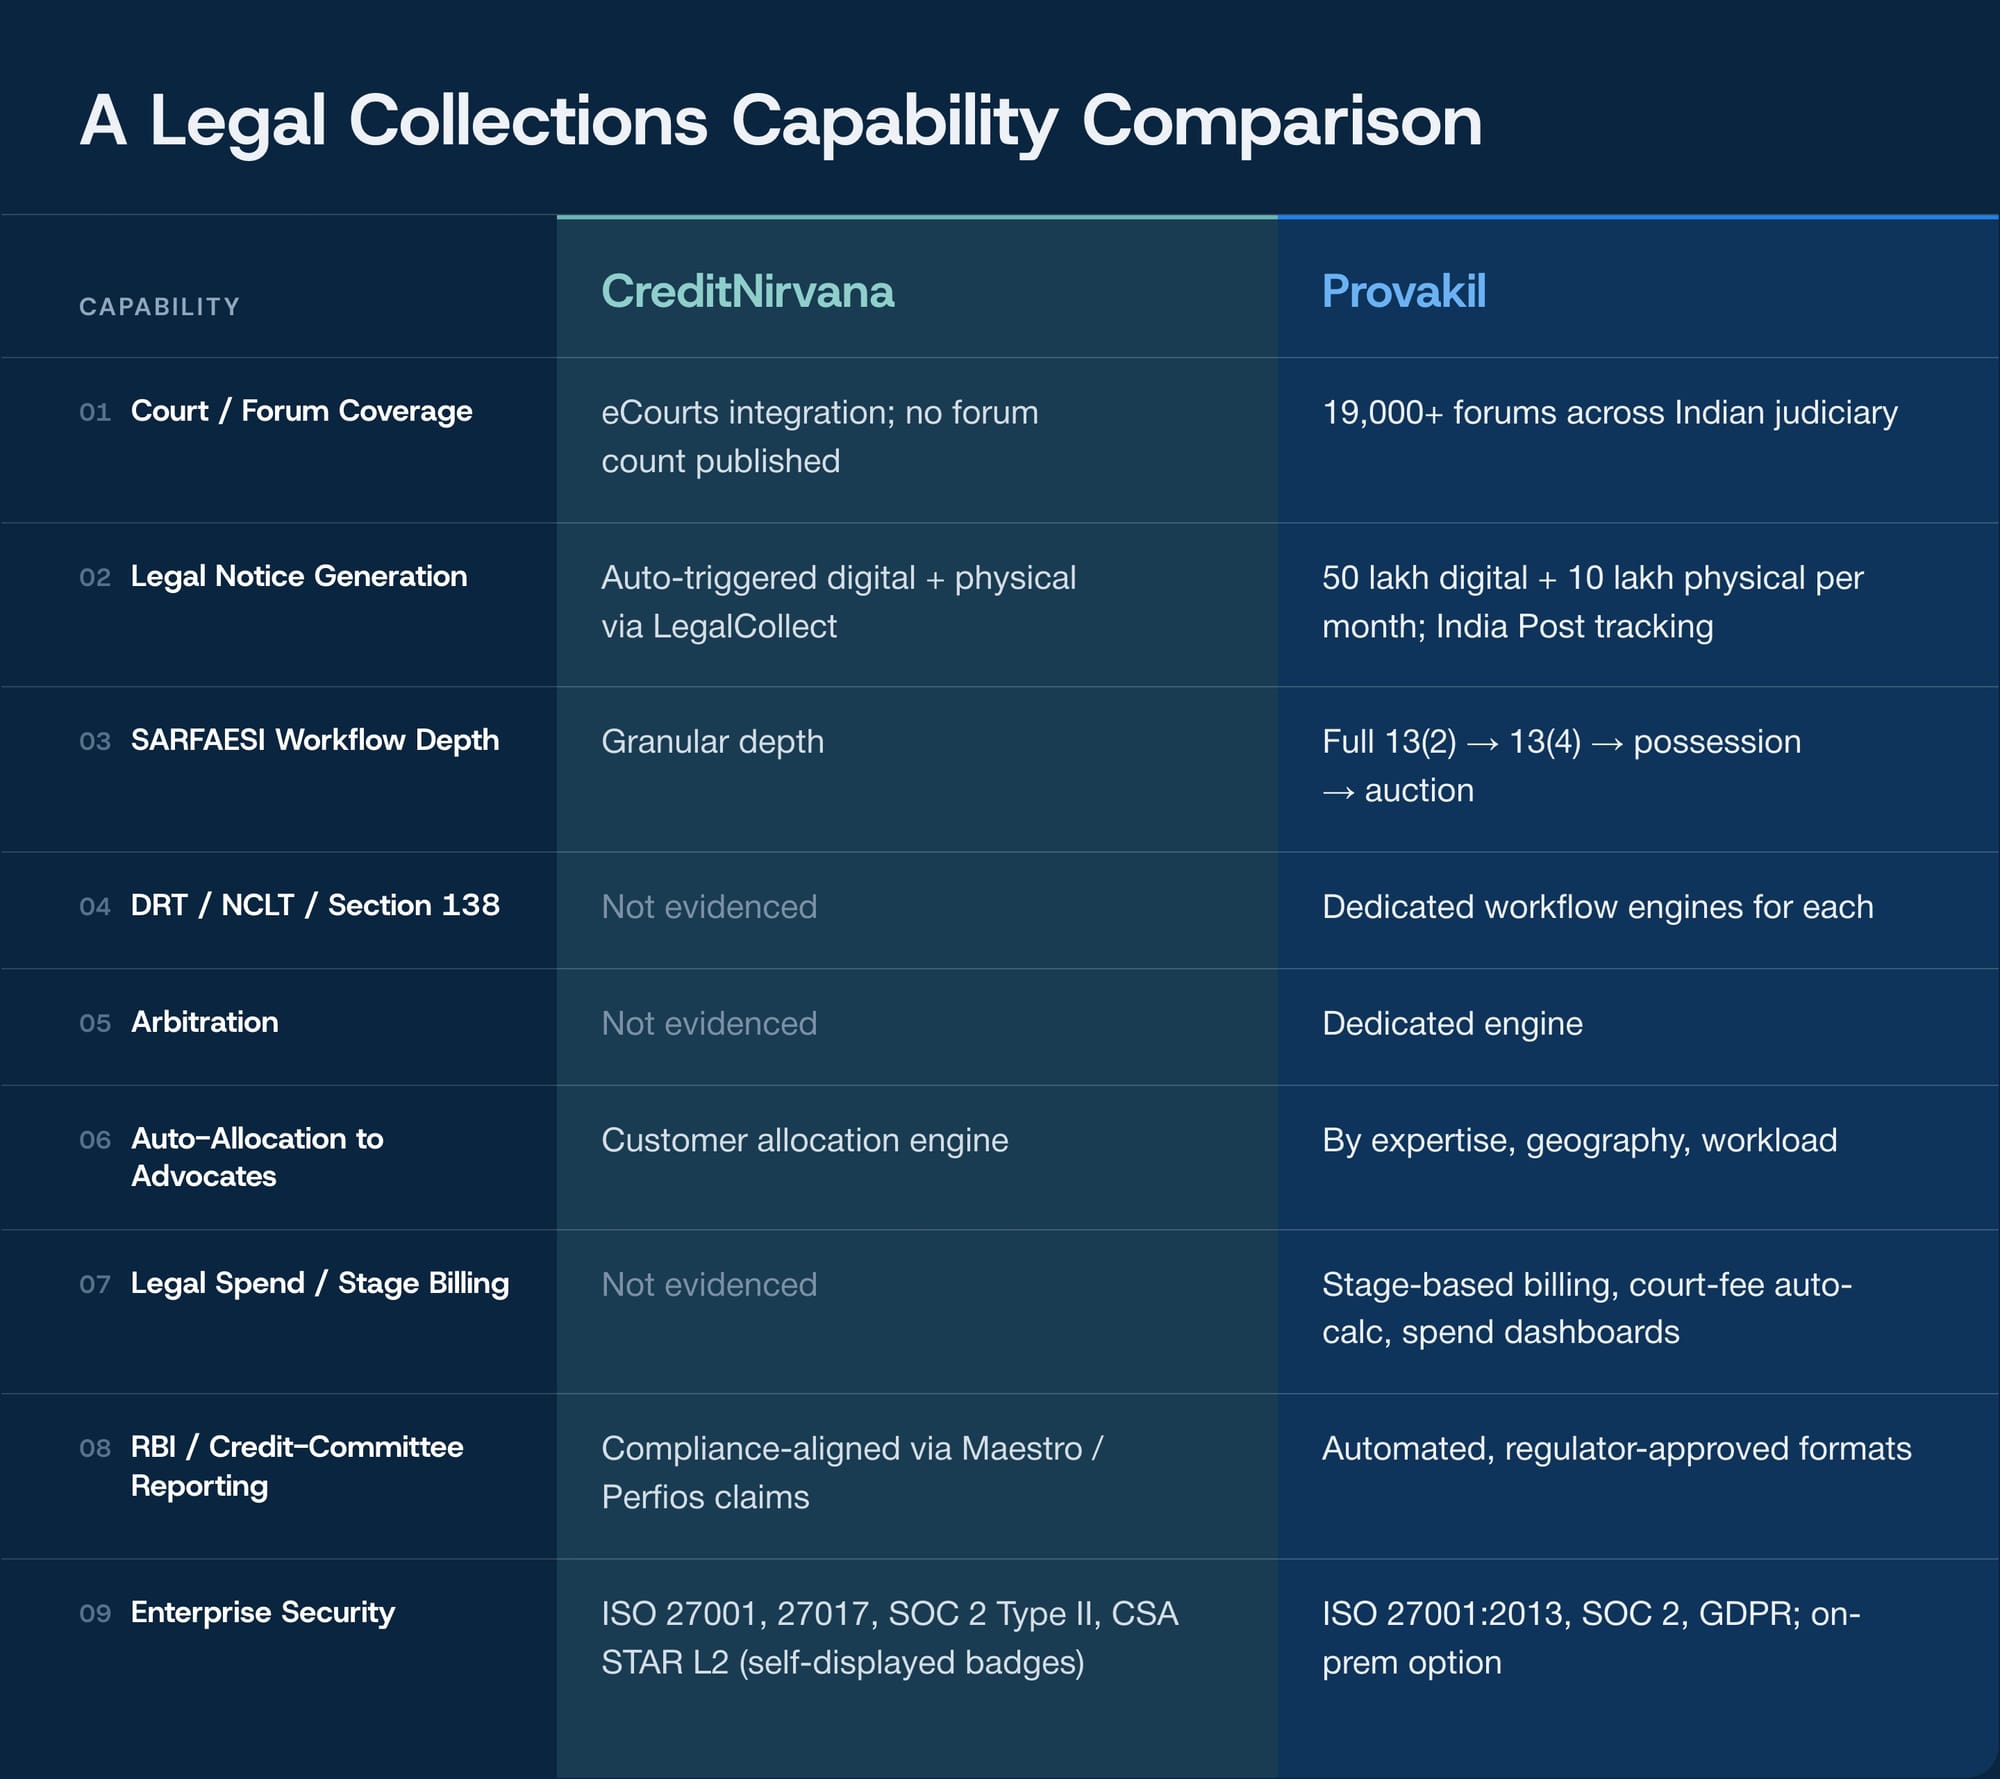
Task: Click the row number '02'
Action: coord(94,577)
